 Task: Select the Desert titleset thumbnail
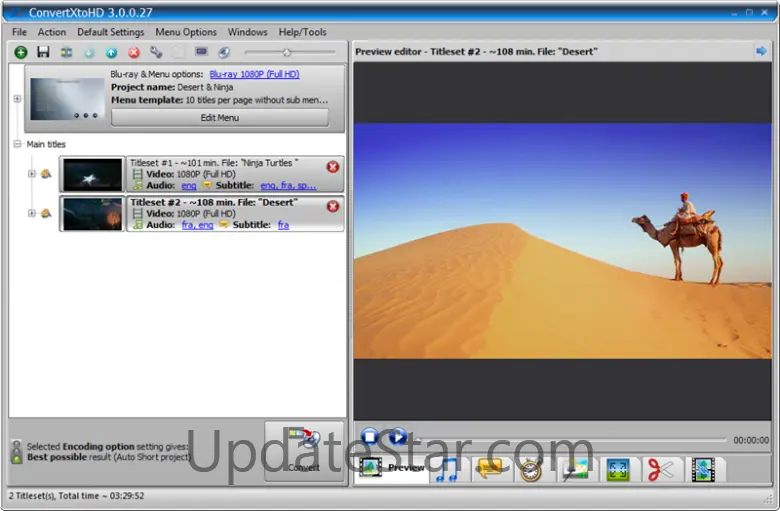pos(93,213)
